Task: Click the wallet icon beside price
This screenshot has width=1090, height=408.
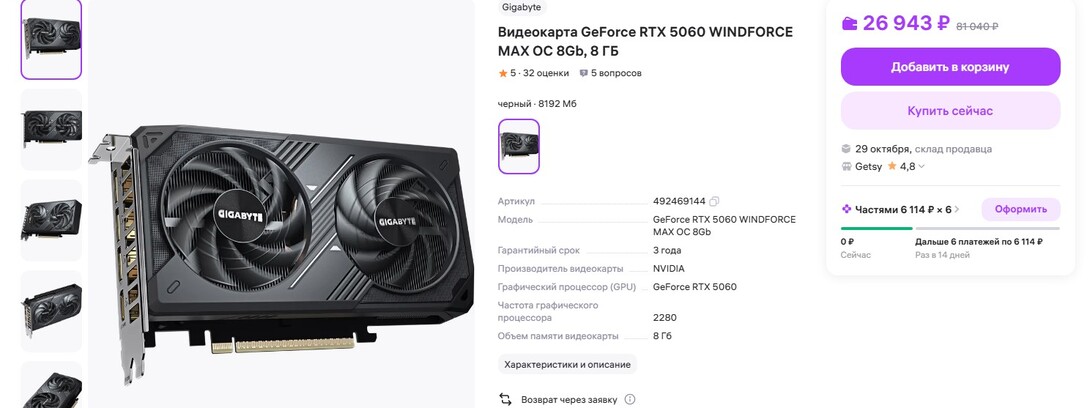Action: click(x=849, y=24)
